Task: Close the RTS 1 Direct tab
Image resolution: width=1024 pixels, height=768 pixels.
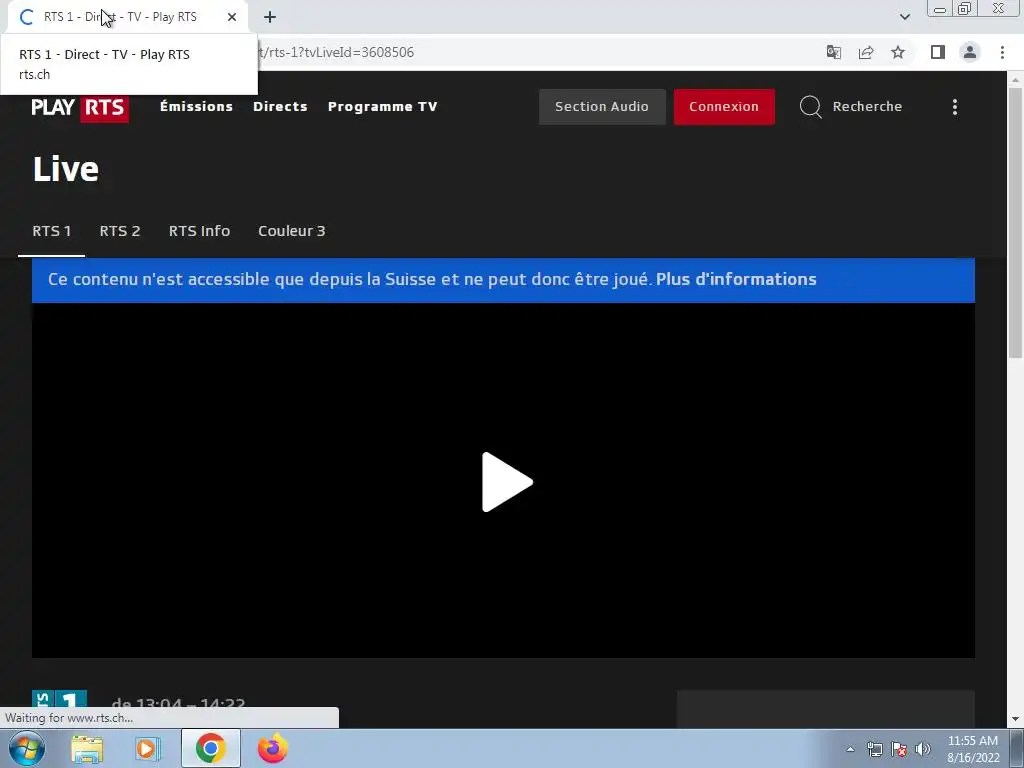Action: [x=232, y=17]
